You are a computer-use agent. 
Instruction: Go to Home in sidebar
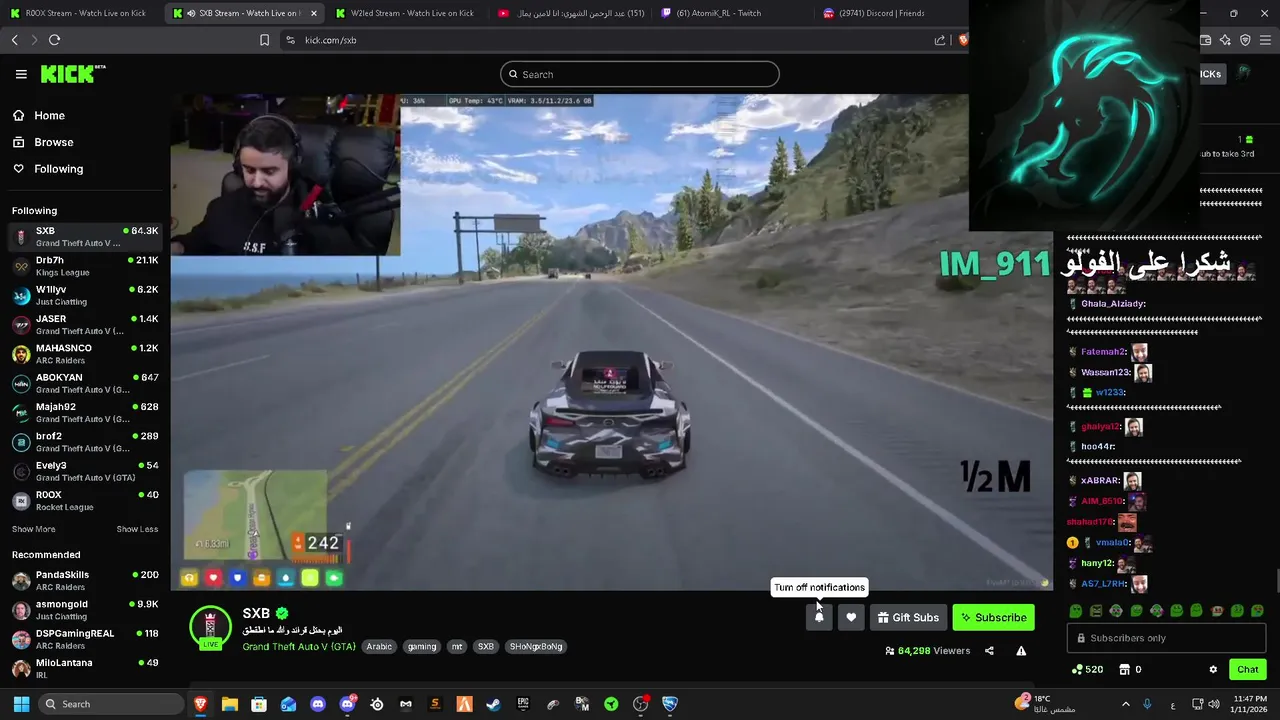[40, 115]
